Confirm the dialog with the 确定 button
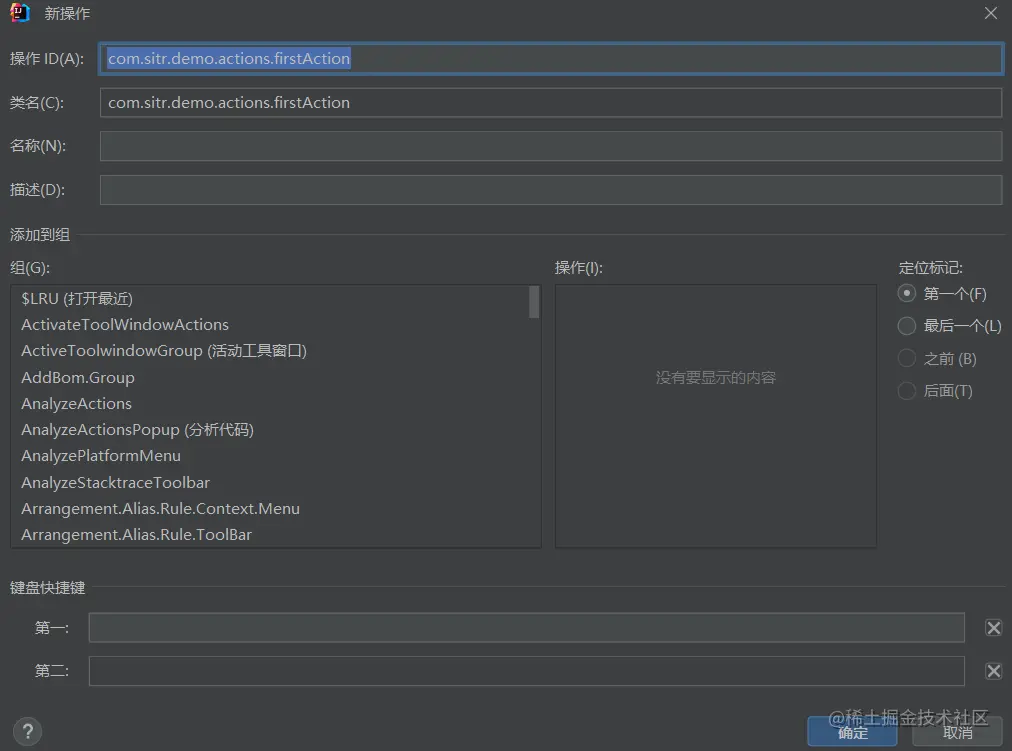The image size is (1012, 751). point(852,732)
